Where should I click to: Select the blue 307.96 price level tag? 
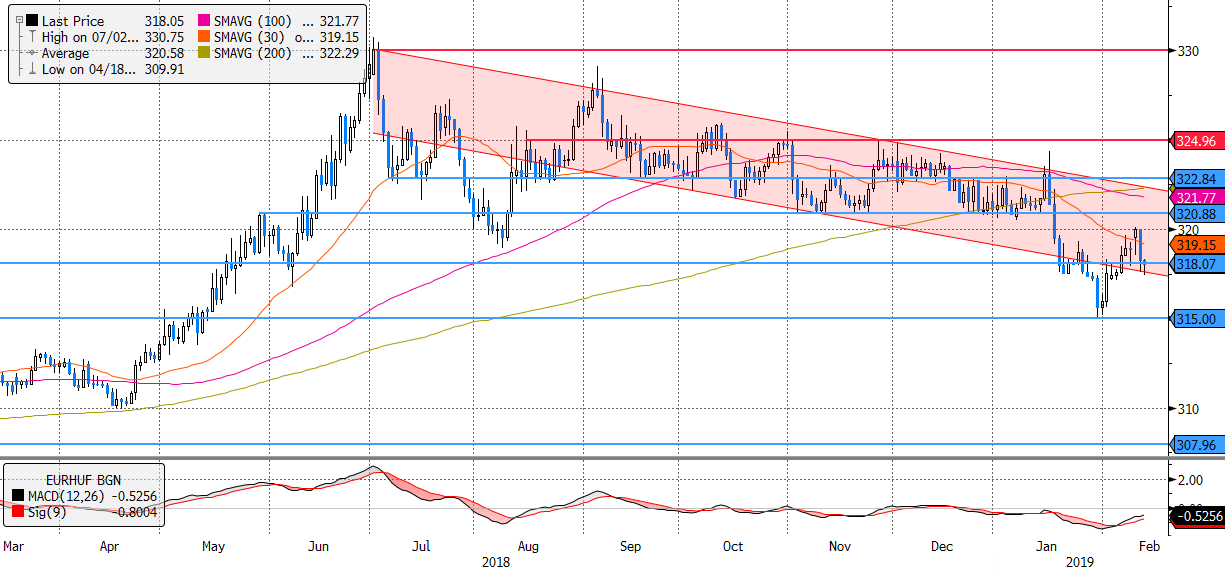1195,444
